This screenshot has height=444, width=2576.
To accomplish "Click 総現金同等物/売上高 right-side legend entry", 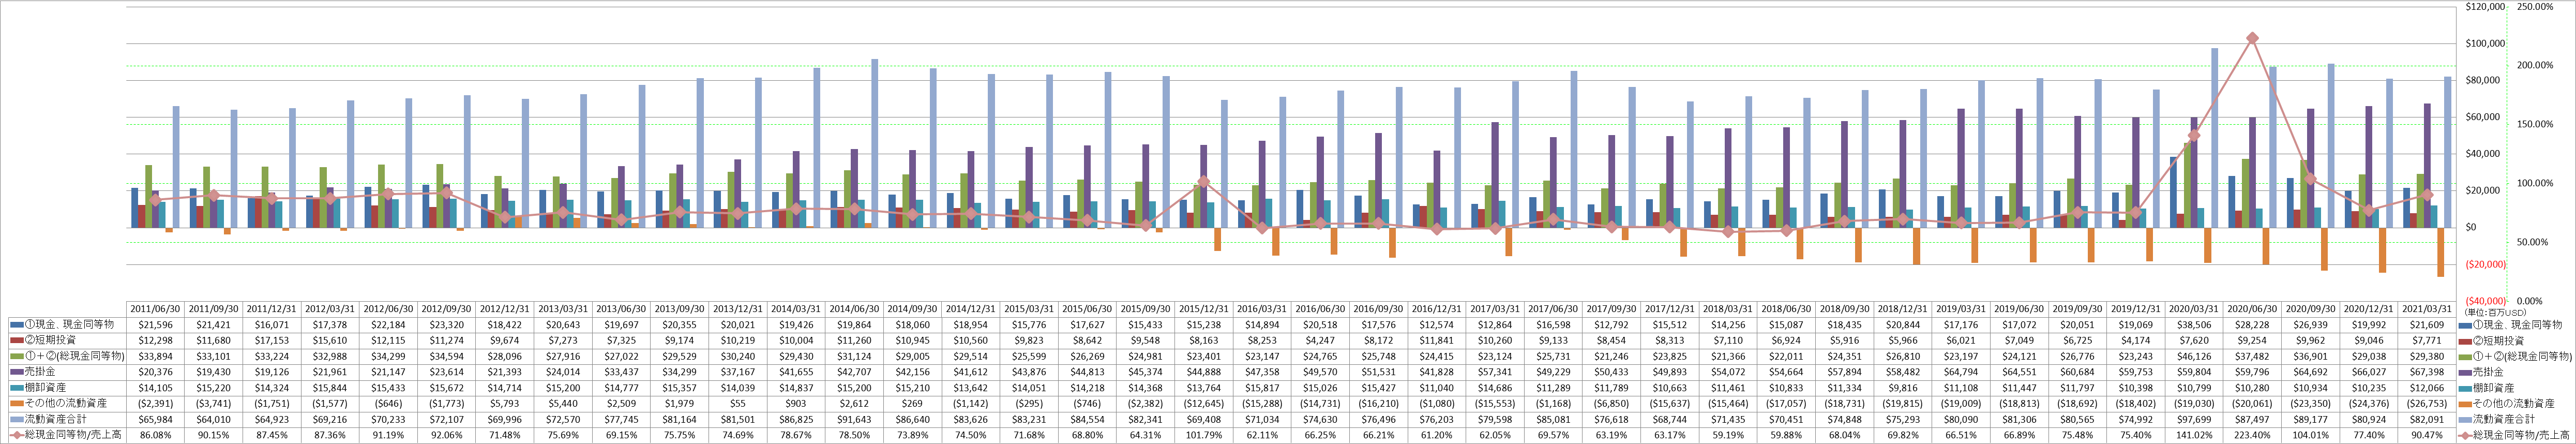I will pyautogui.click(x=2516, y=435).
